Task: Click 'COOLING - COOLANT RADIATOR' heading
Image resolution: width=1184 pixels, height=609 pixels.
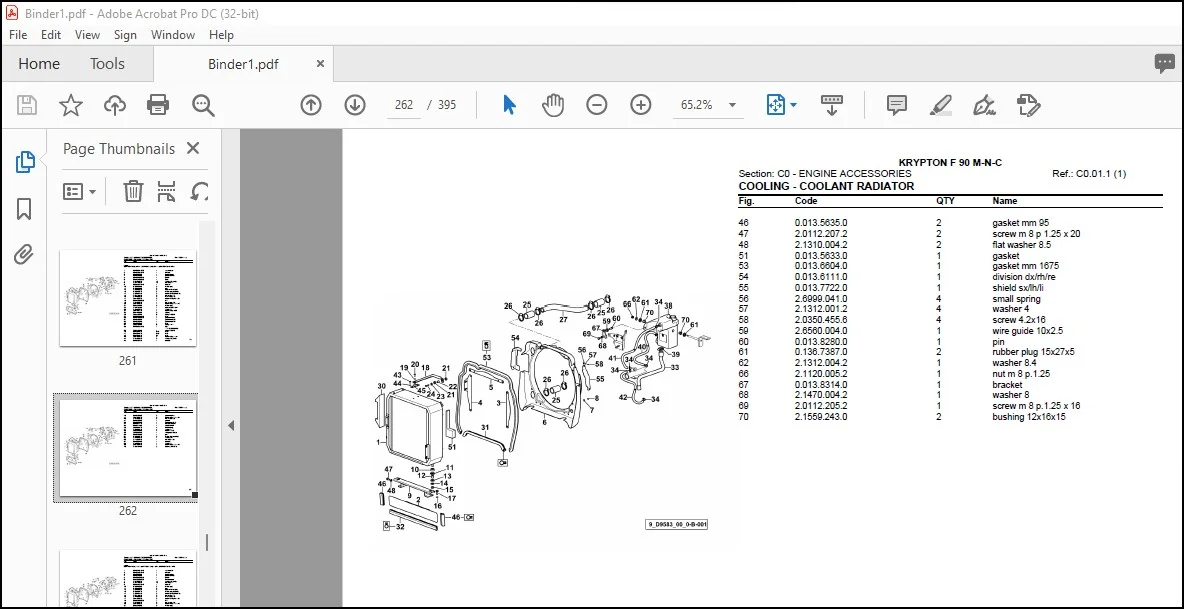Action: click(x=826, y=186)
